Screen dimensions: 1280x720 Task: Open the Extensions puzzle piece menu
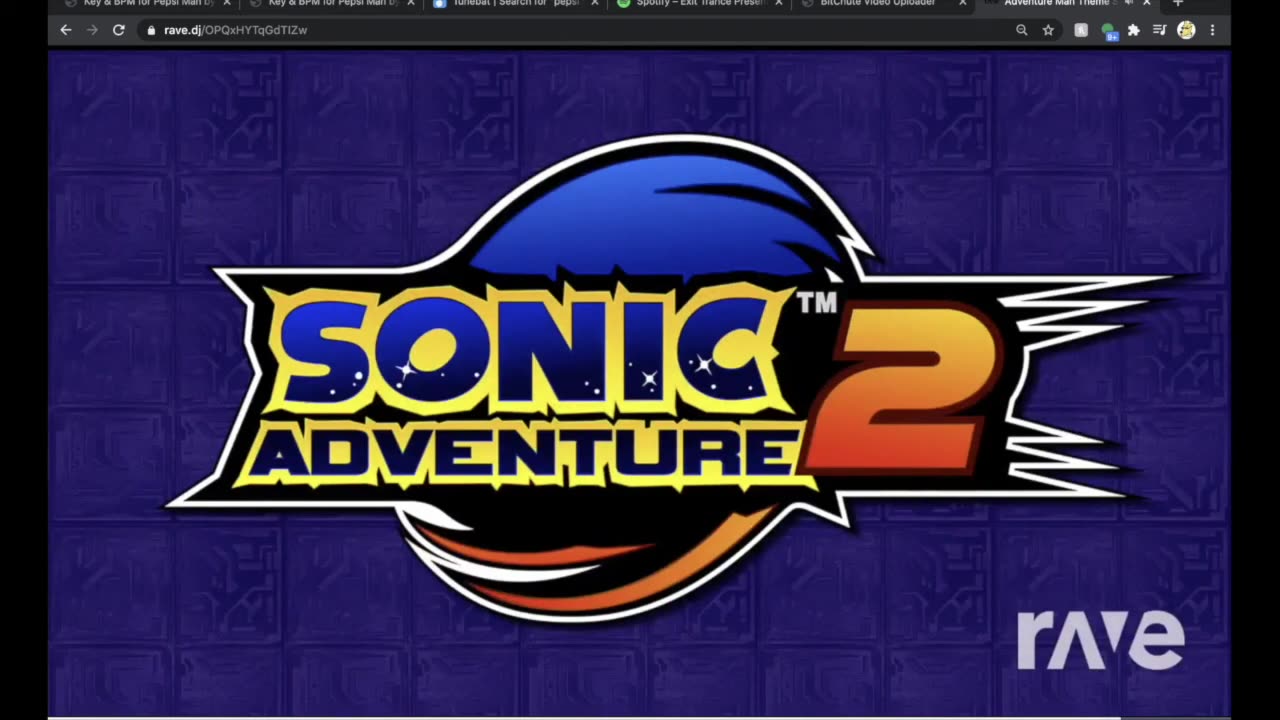(1133, 30)
